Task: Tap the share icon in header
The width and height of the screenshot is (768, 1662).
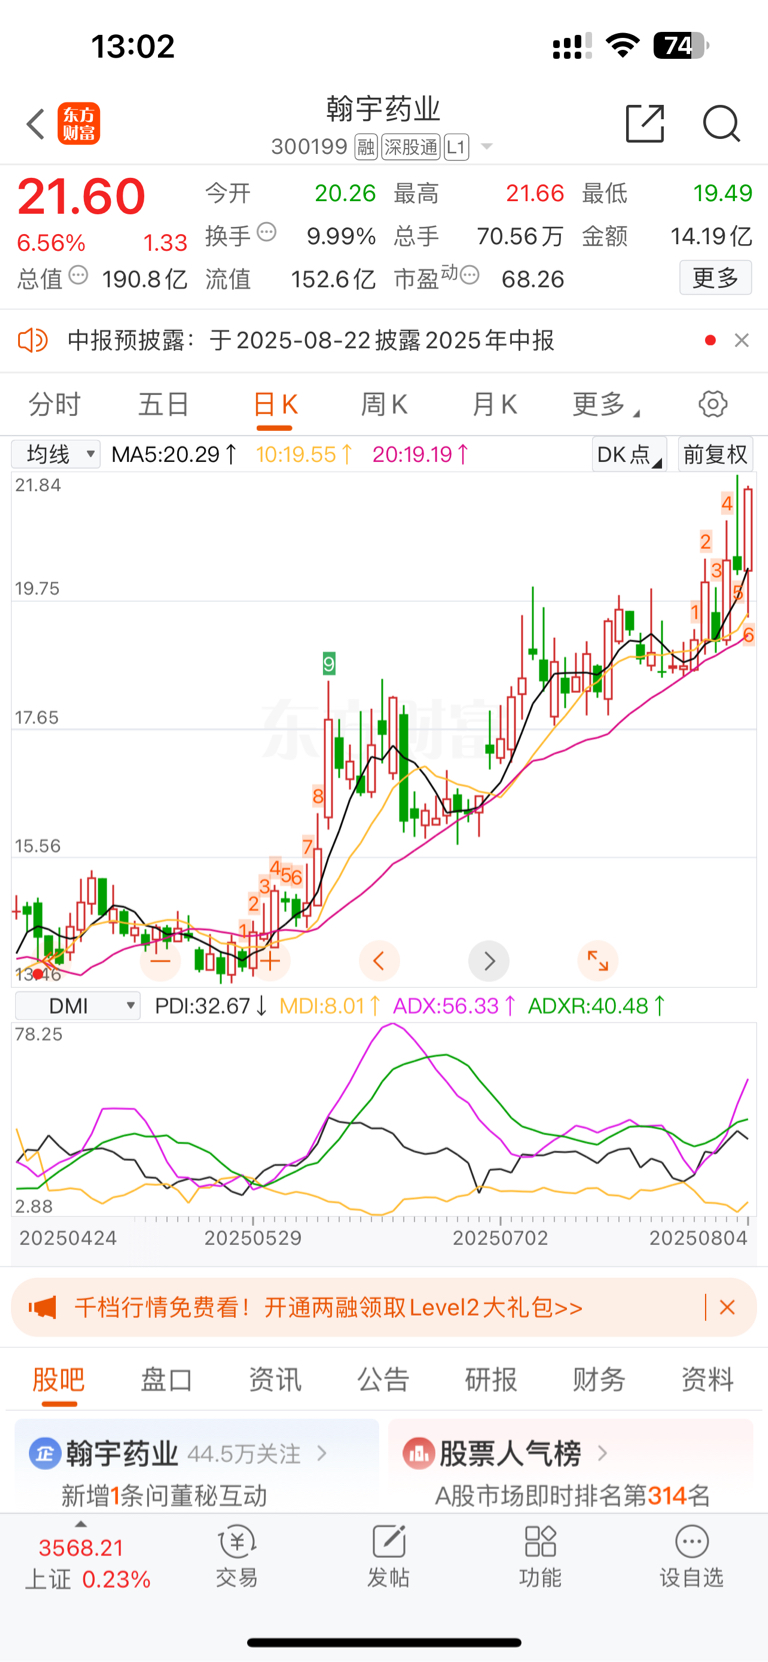Action: [644, 123]
